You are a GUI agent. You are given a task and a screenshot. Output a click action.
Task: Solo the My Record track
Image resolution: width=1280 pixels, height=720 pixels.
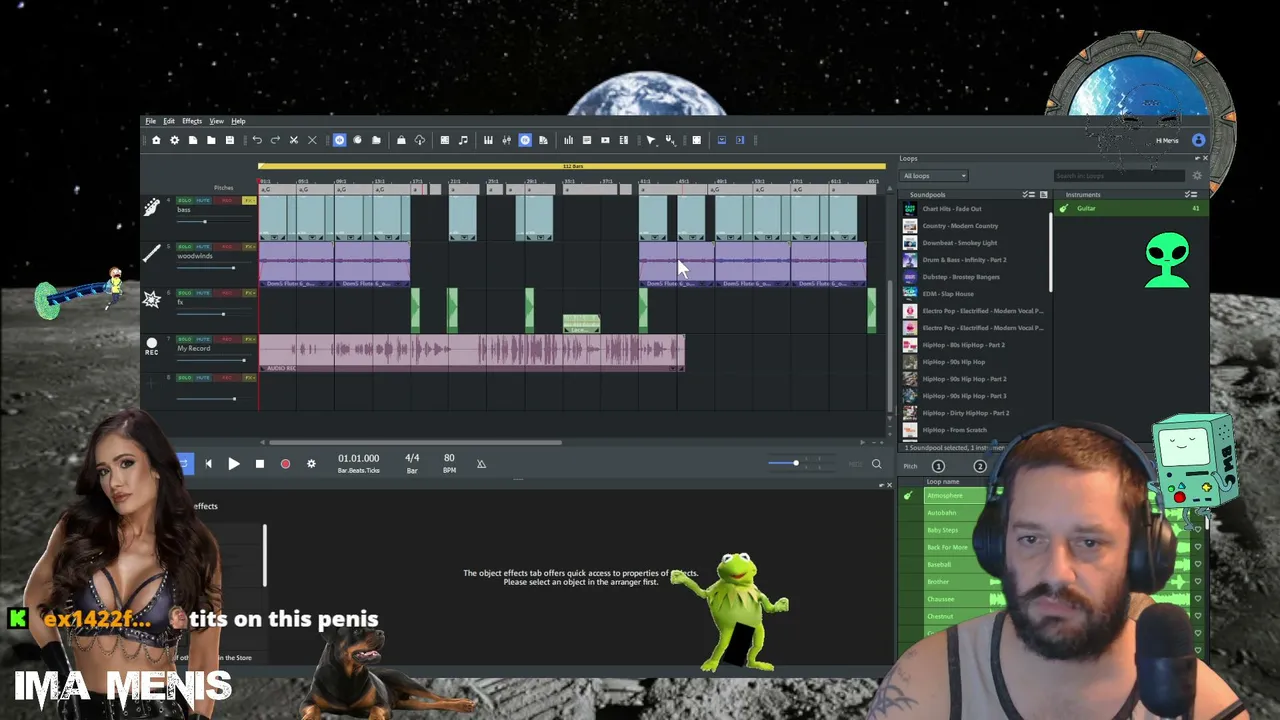click(x=184, y=339)
